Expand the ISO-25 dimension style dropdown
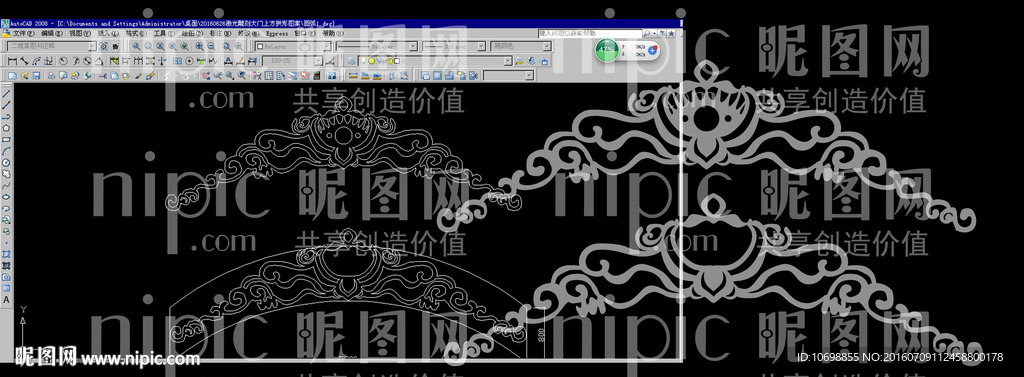 coord(292,61)
